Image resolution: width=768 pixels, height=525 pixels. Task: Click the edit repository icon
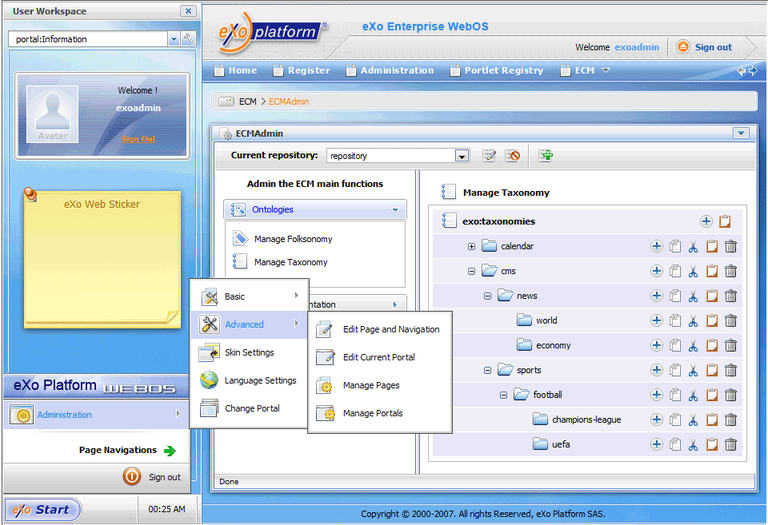point(488,156)
